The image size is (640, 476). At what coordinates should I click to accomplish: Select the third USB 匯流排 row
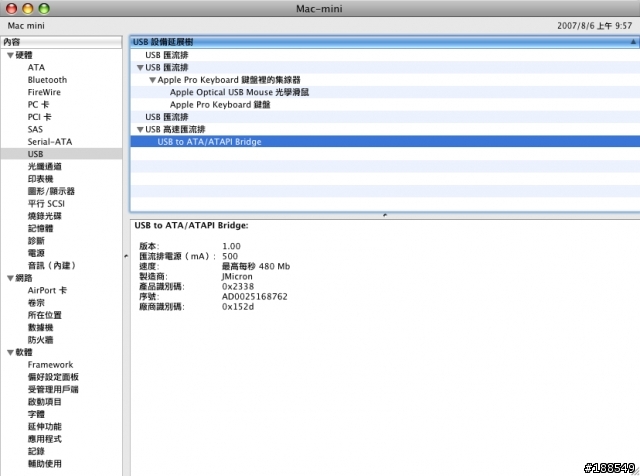(x=385, y=117)
